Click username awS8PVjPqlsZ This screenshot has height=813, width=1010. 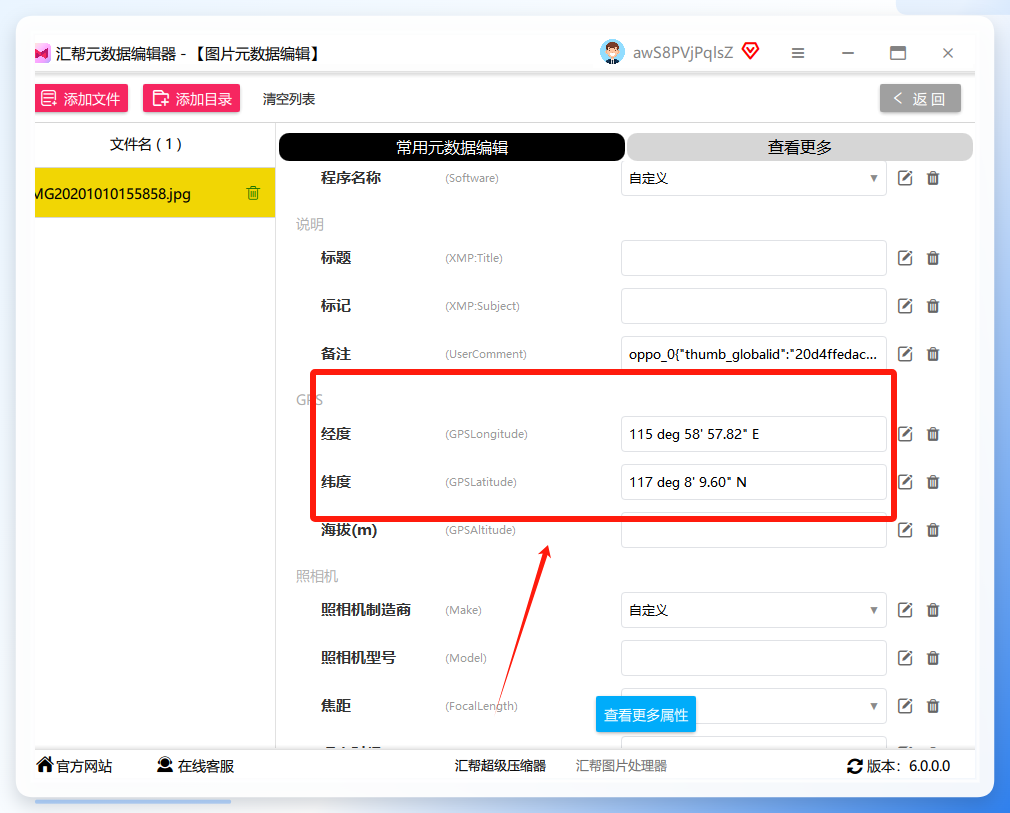683,53
